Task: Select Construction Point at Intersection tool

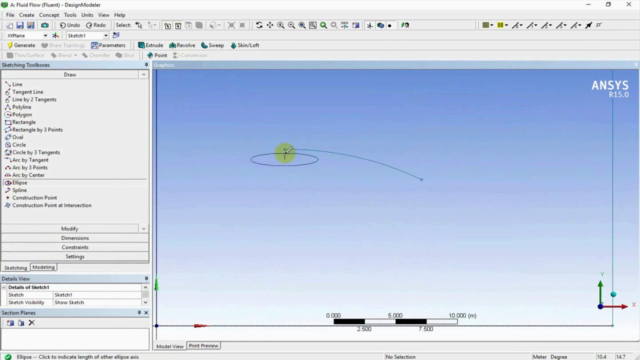Action: pyautogui.click(x=48, y=205)
